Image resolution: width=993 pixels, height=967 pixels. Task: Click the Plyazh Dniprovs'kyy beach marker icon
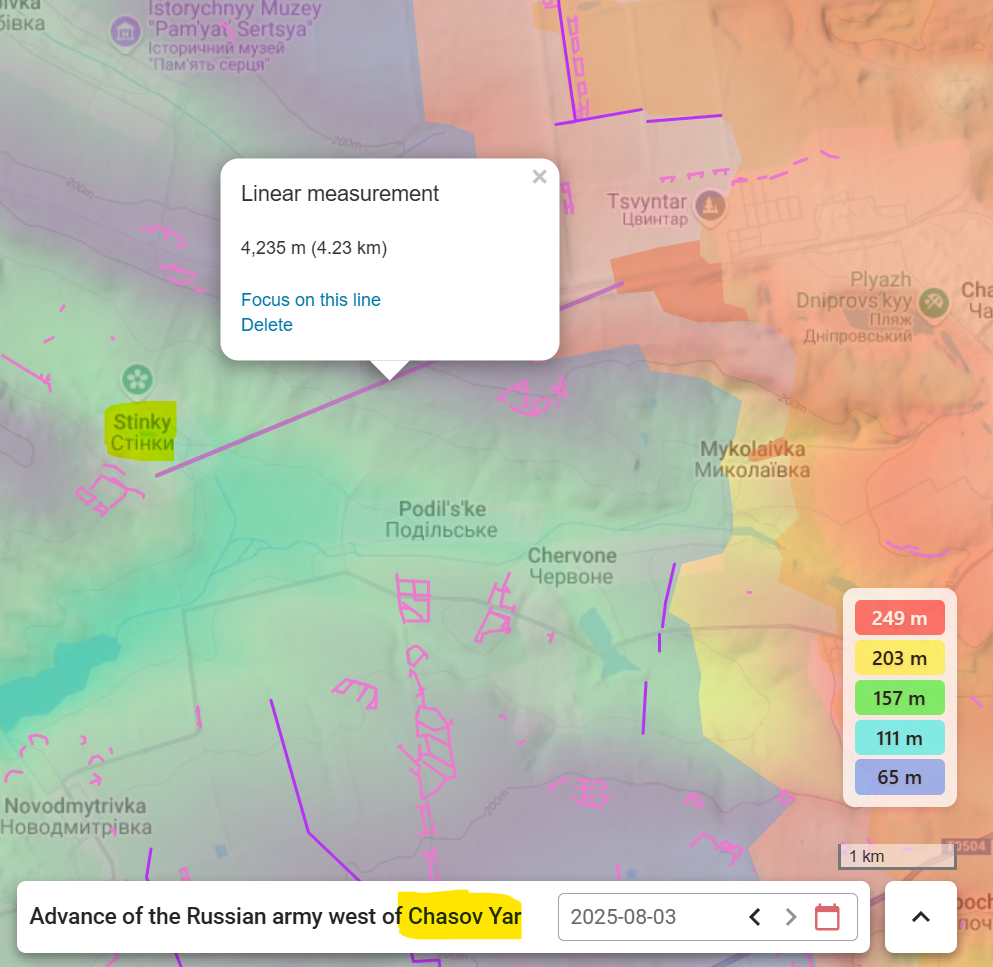[x=934, y=303]
